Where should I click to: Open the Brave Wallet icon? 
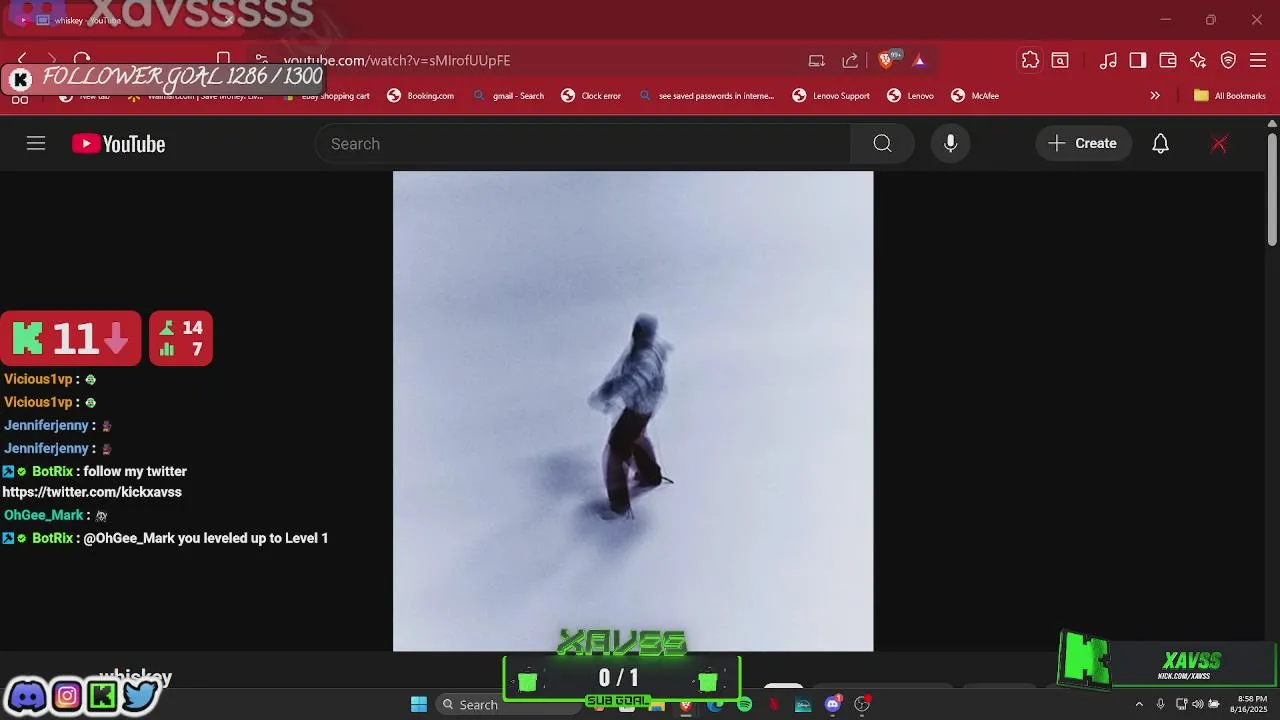1168,60
